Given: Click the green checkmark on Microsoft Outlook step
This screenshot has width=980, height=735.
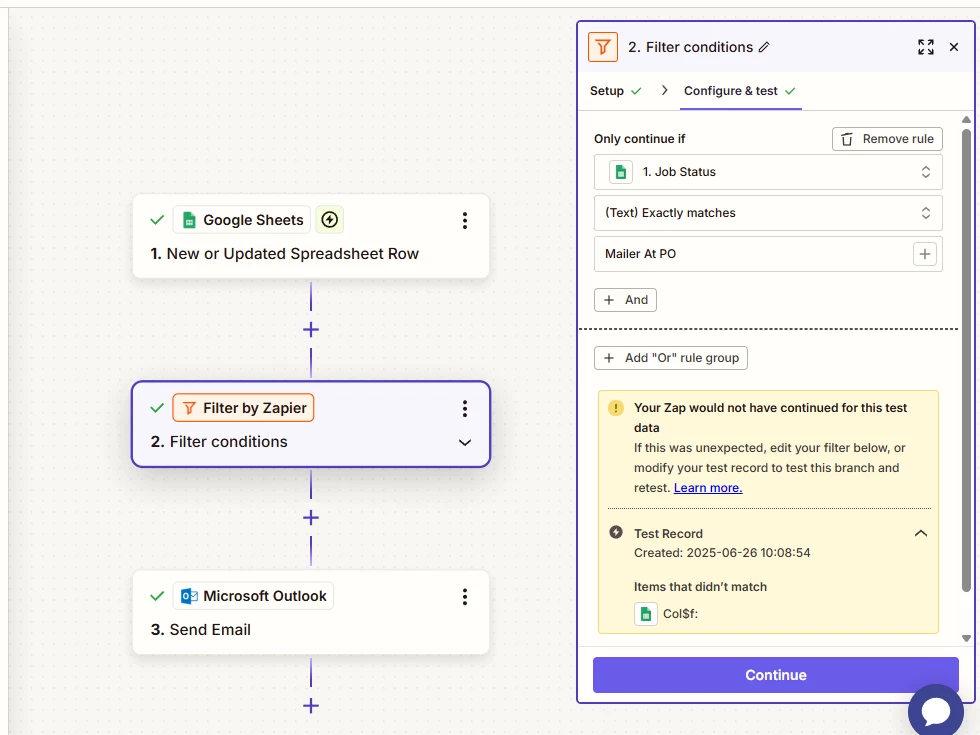Looking at the screenshot, I should (157, 596).
